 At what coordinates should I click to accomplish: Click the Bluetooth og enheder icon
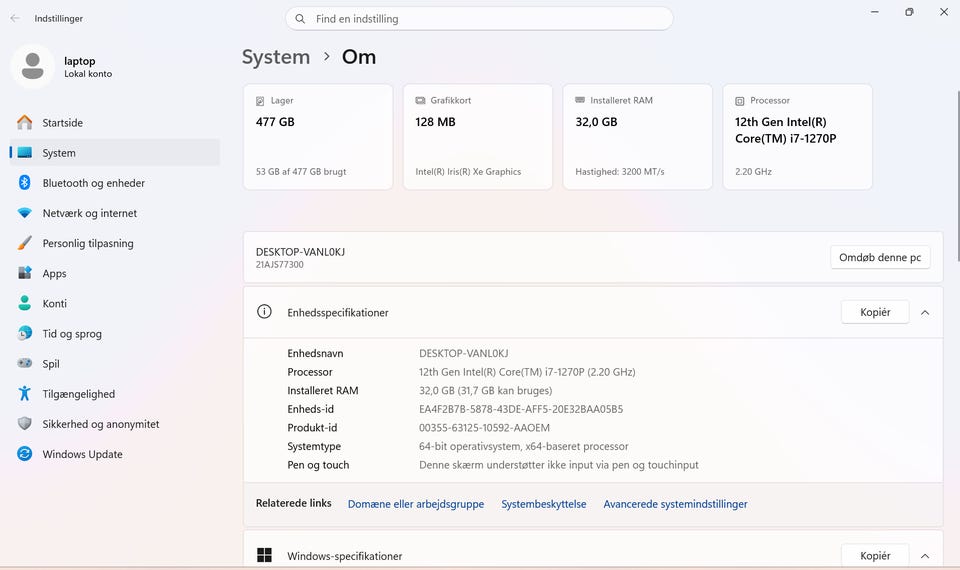(25, 183)
